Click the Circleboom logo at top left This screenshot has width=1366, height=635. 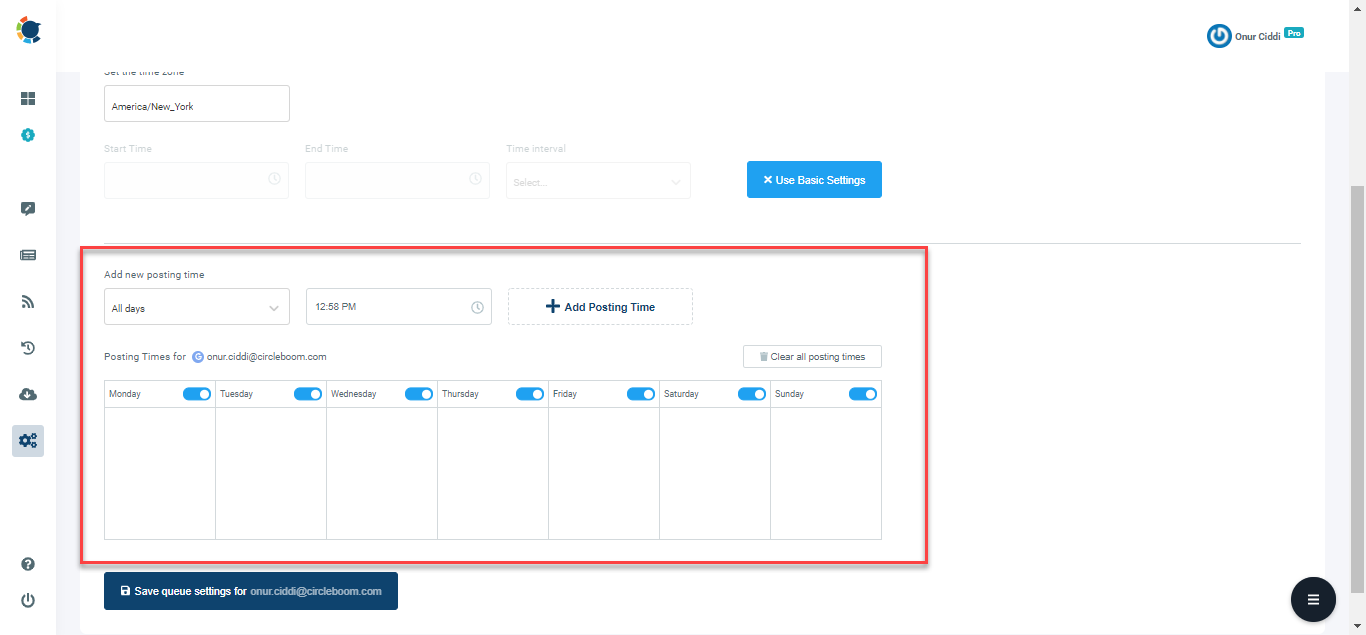pyautogui.click(x=29, y=30)
